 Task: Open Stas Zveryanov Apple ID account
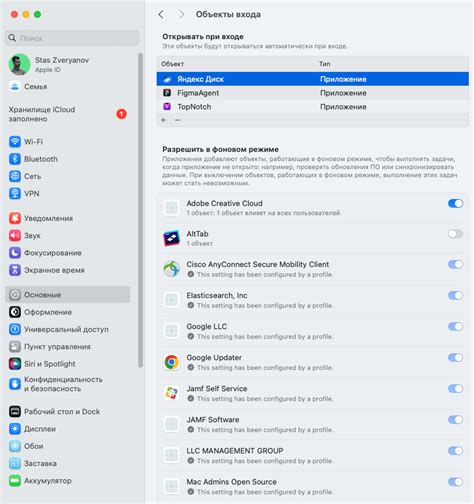pyautogui.click(x=49, y=64)
